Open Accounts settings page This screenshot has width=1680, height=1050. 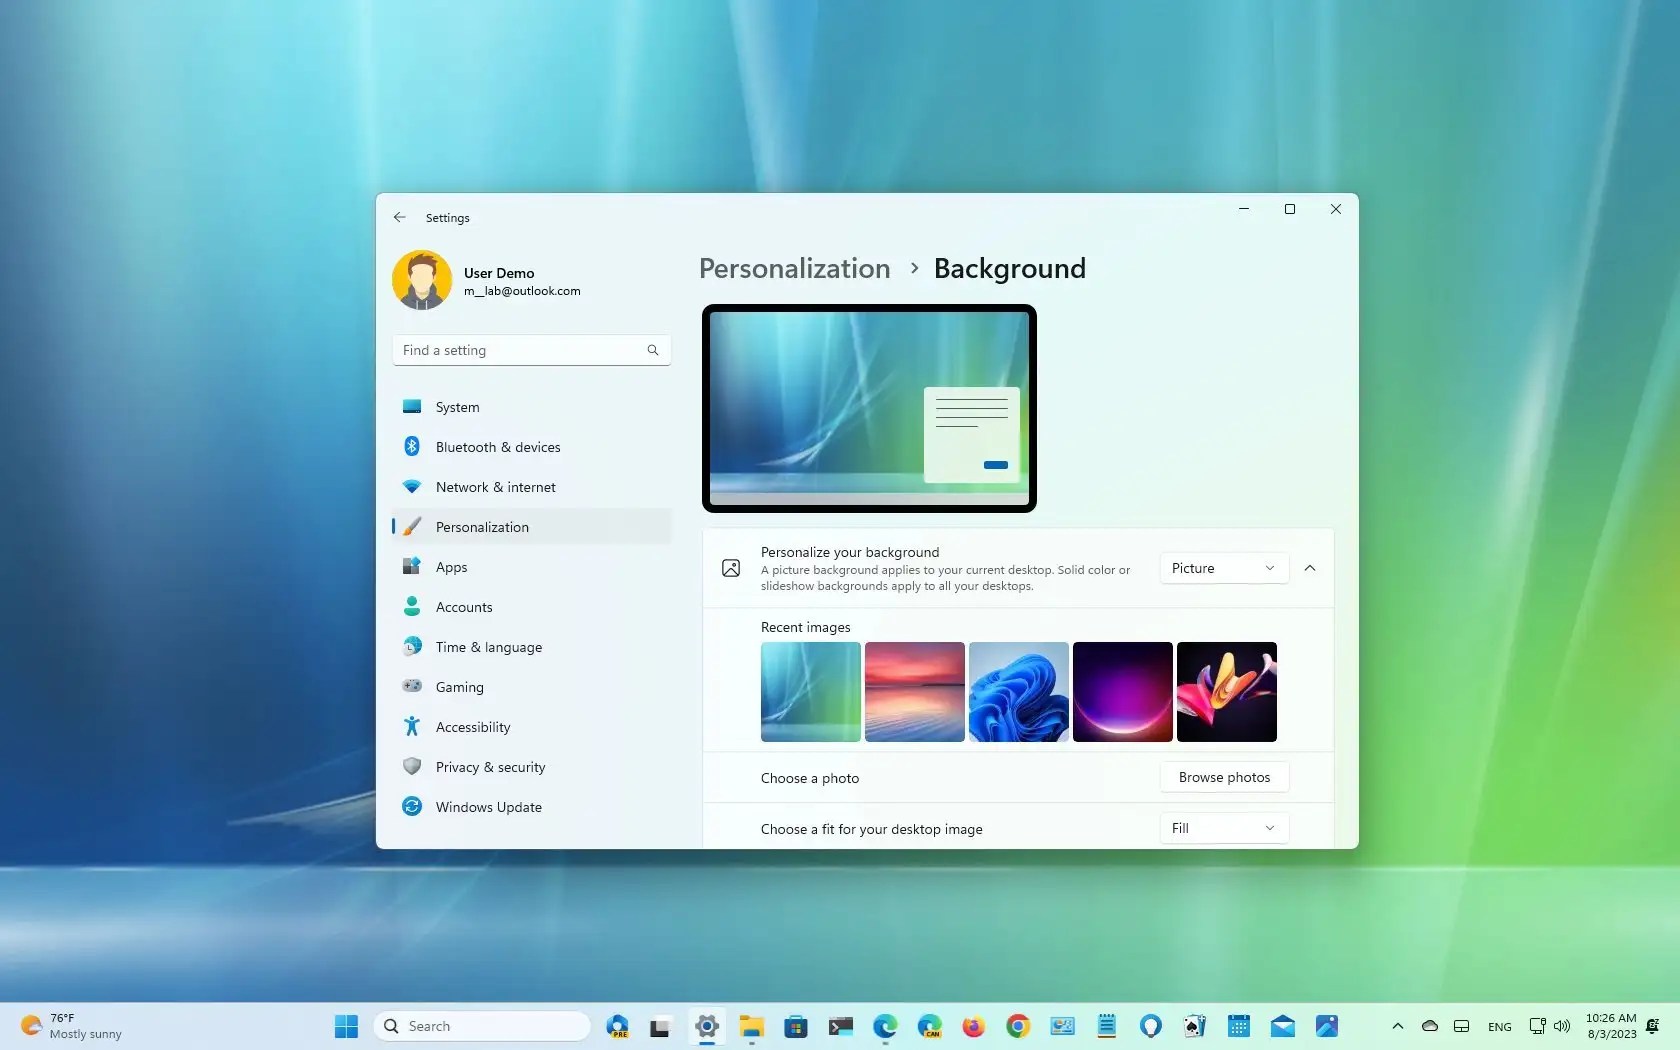(531, 607)
